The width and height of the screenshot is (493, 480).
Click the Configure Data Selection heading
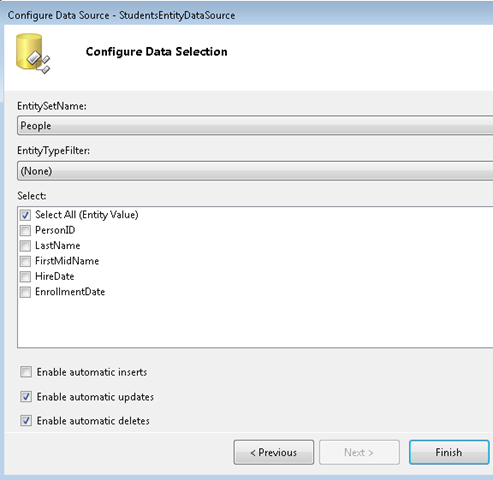[157, 52]
